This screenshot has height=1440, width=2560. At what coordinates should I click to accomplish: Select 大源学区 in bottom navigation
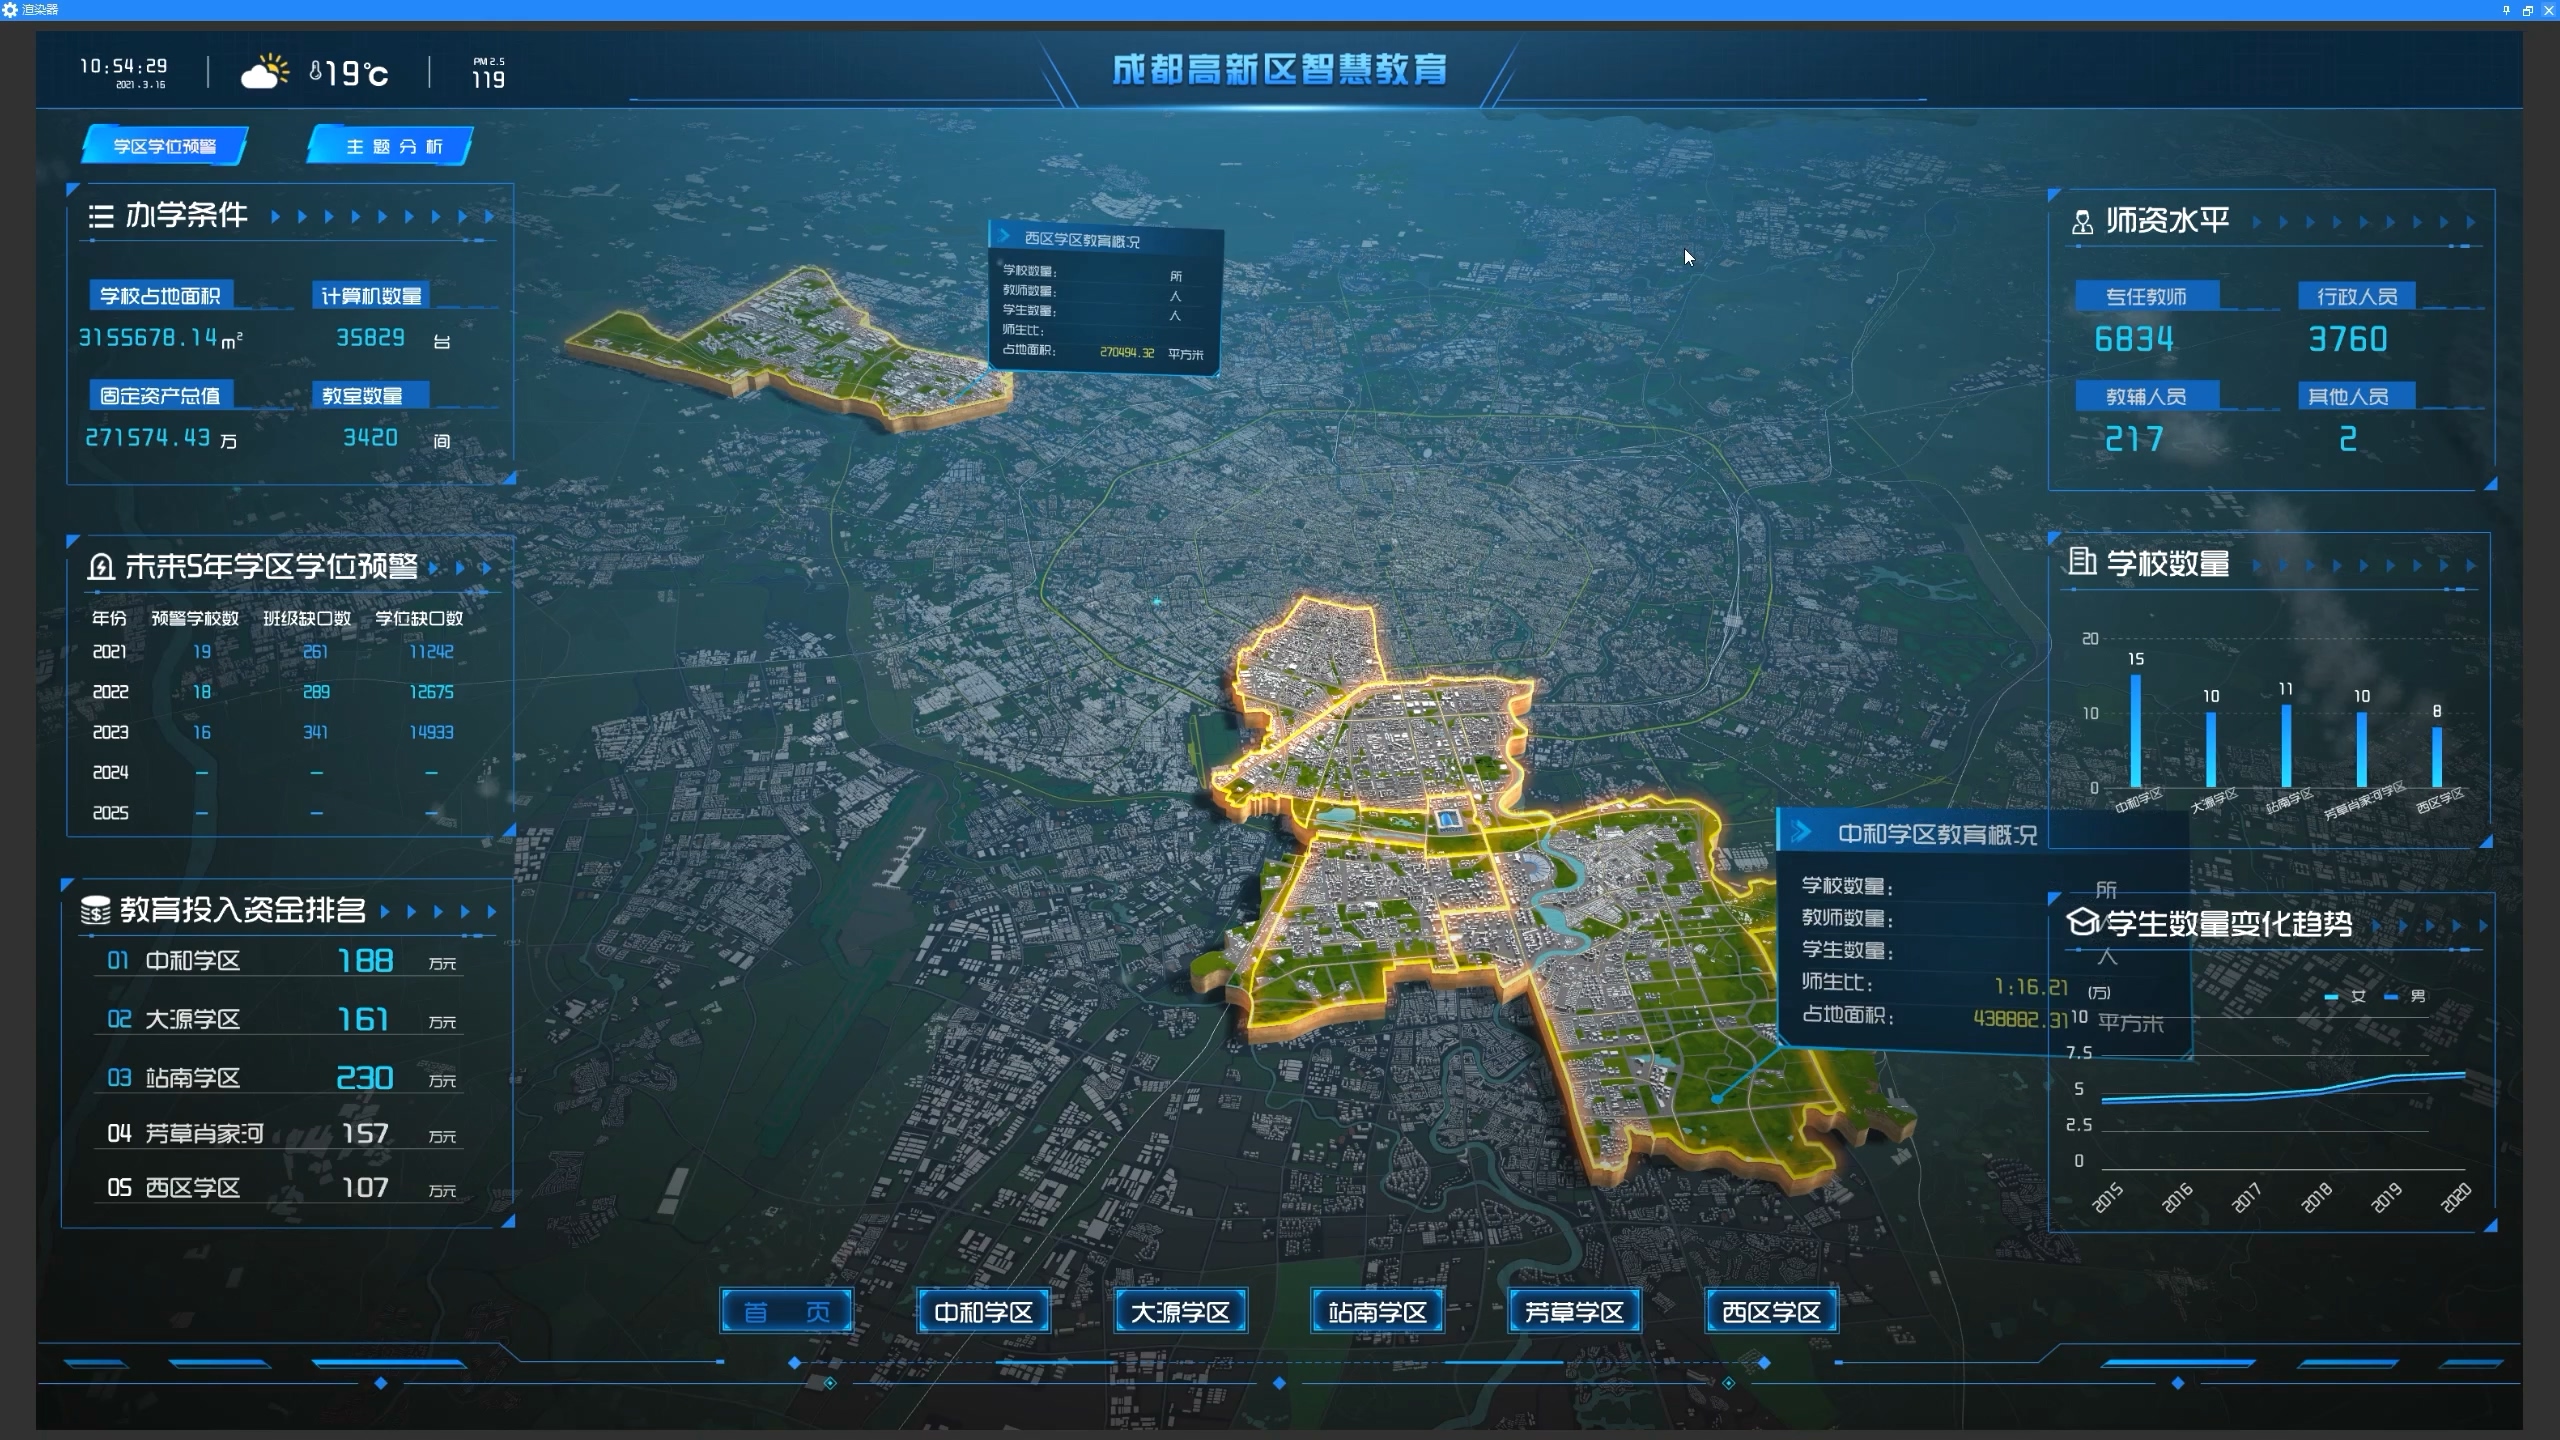pyautogui.click(x=1180, y=1311)
